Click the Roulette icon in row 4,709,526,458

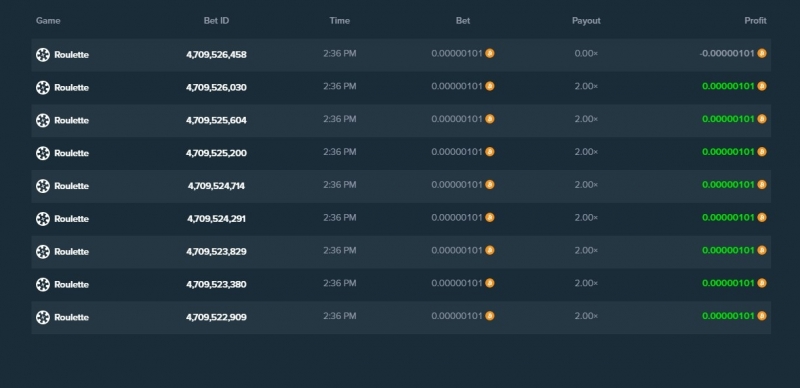click(43, 55)
